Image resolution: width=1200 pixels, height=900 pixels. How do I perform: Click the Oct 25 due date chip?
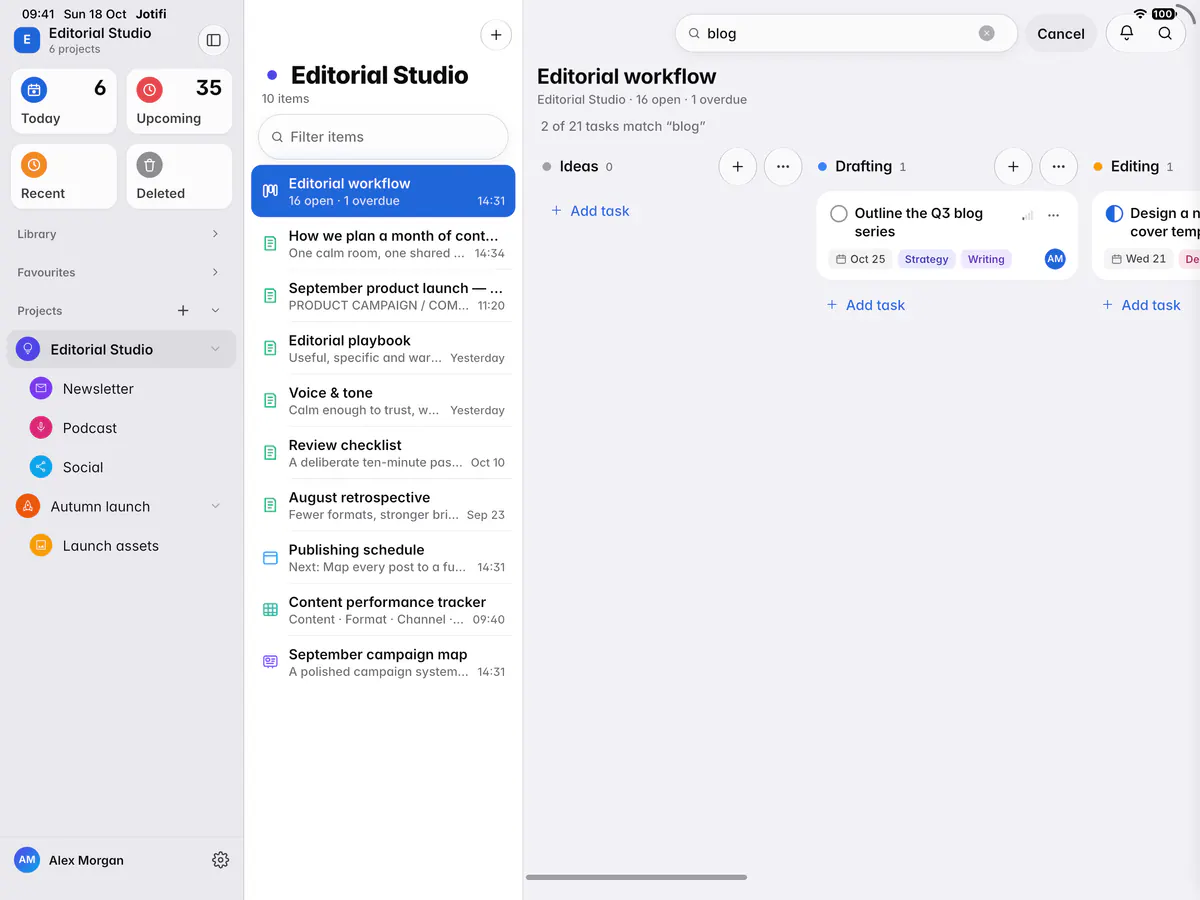pos(860,259)
